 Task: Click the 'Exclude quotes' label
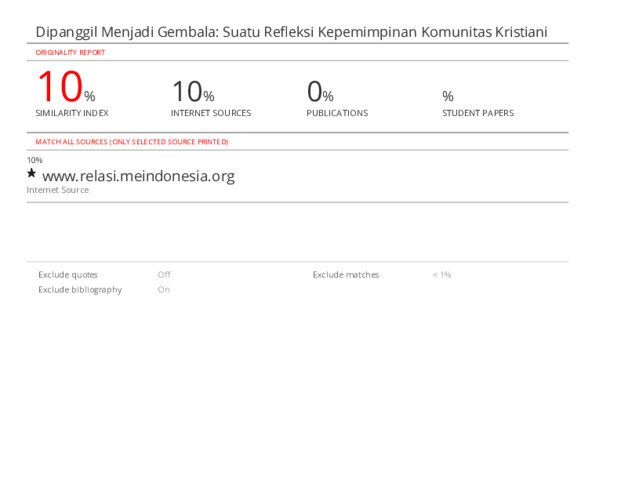click(x=68, y=274)
